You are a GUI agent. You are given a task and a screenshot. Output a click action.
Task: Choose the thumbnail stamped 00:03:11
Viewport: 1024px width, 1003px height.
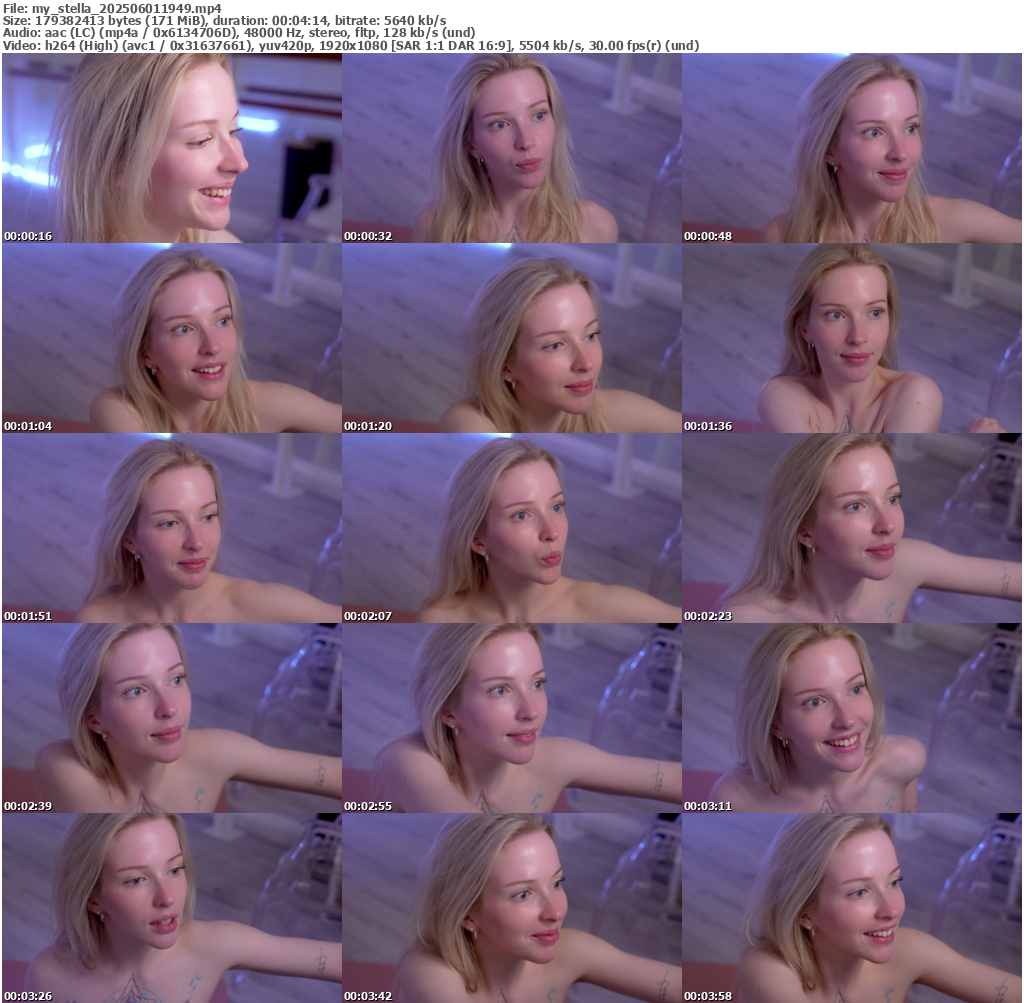coord(852,718)
